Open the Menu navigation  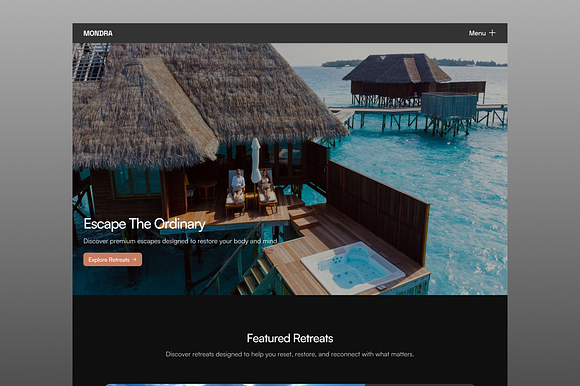coord(482,33)
